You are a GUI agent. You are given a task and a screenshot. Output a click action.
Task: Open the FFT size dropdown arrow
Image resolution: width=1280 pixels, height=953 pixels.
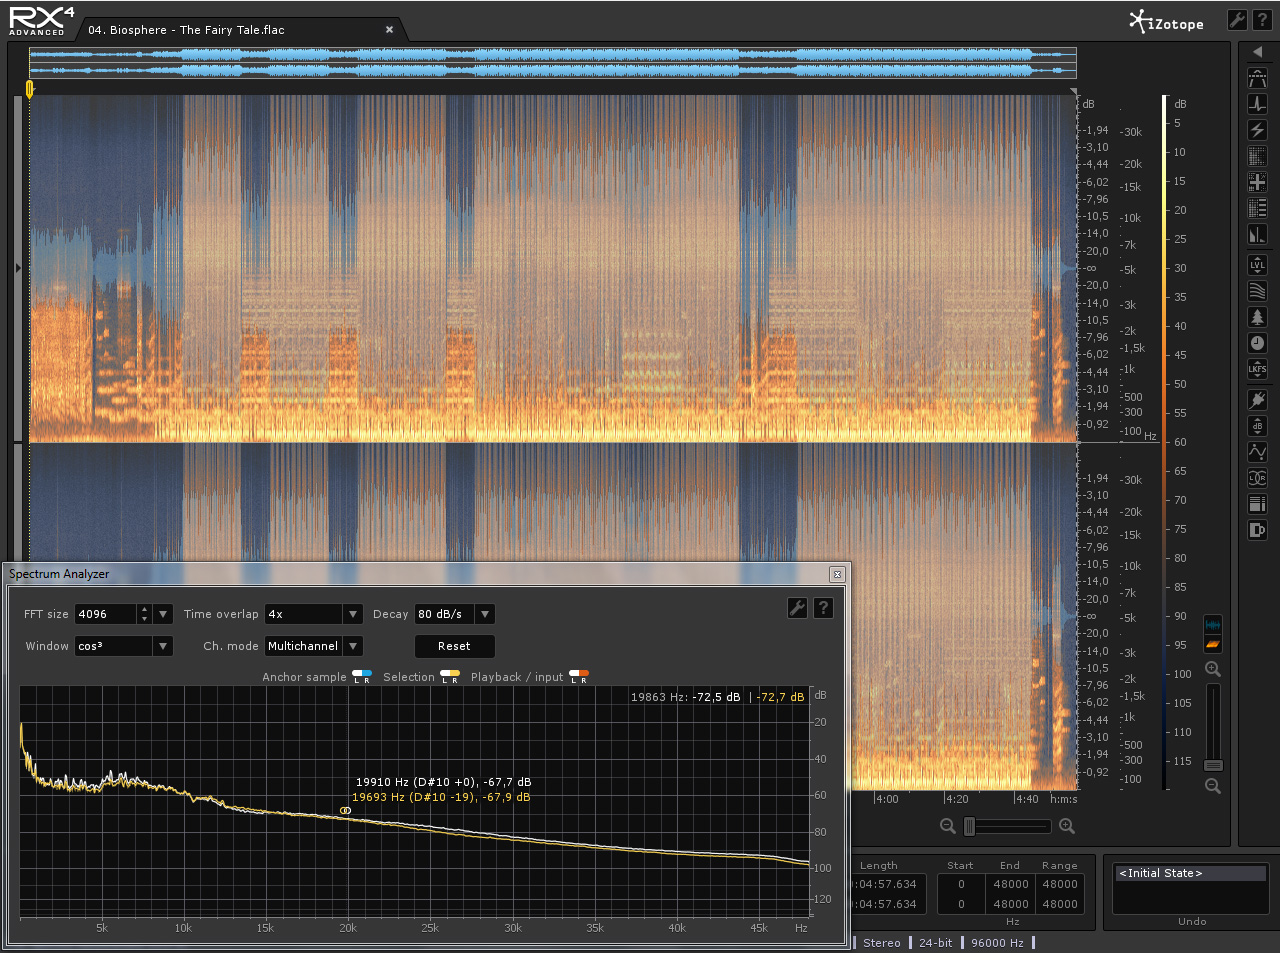pyautogui.click(x=164, y=614)
